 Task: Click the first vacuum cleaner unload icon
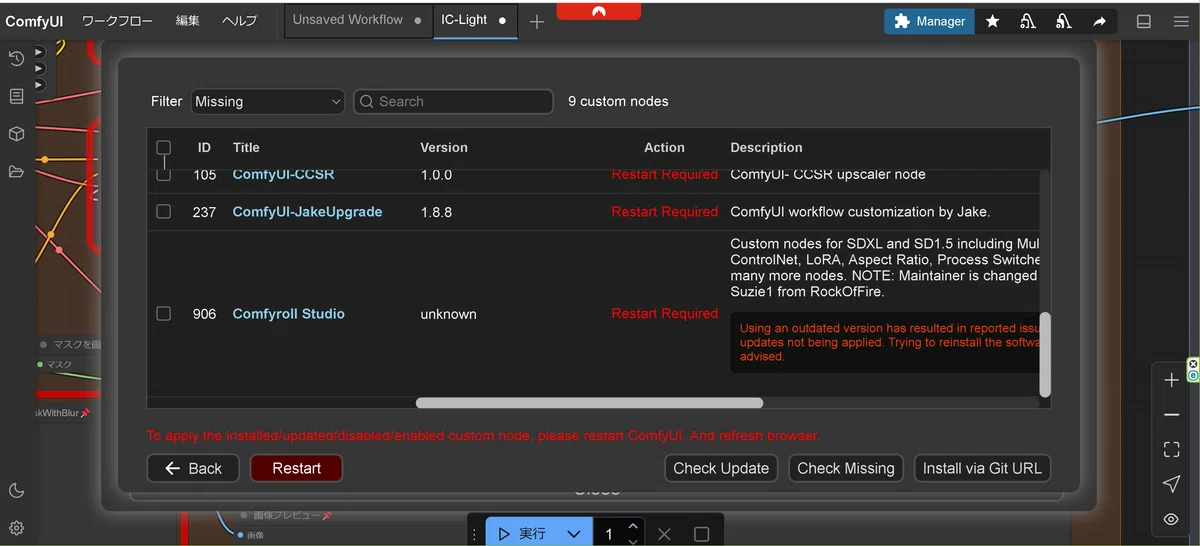point(1028,21)
